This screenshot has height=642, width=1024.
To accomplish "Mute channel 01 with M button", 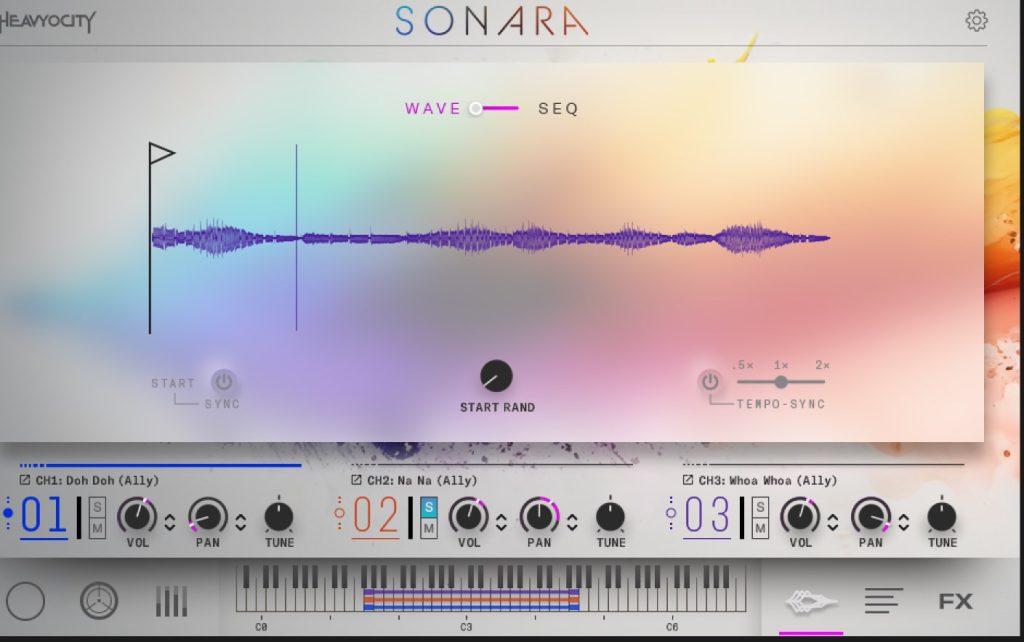I will [x=97, y=527].
